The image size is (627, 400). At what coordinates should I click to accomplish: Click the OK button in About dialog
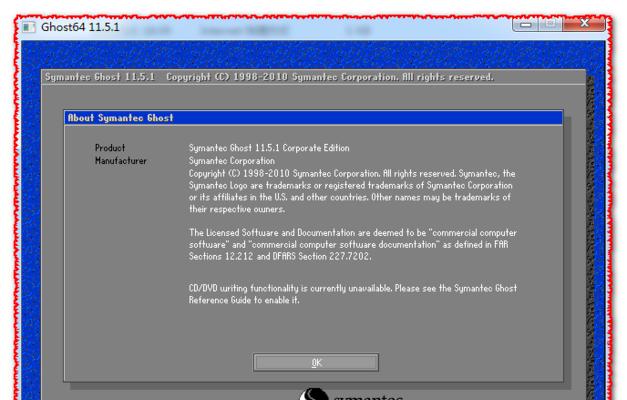pyautogui.click(x=316, y=362)
